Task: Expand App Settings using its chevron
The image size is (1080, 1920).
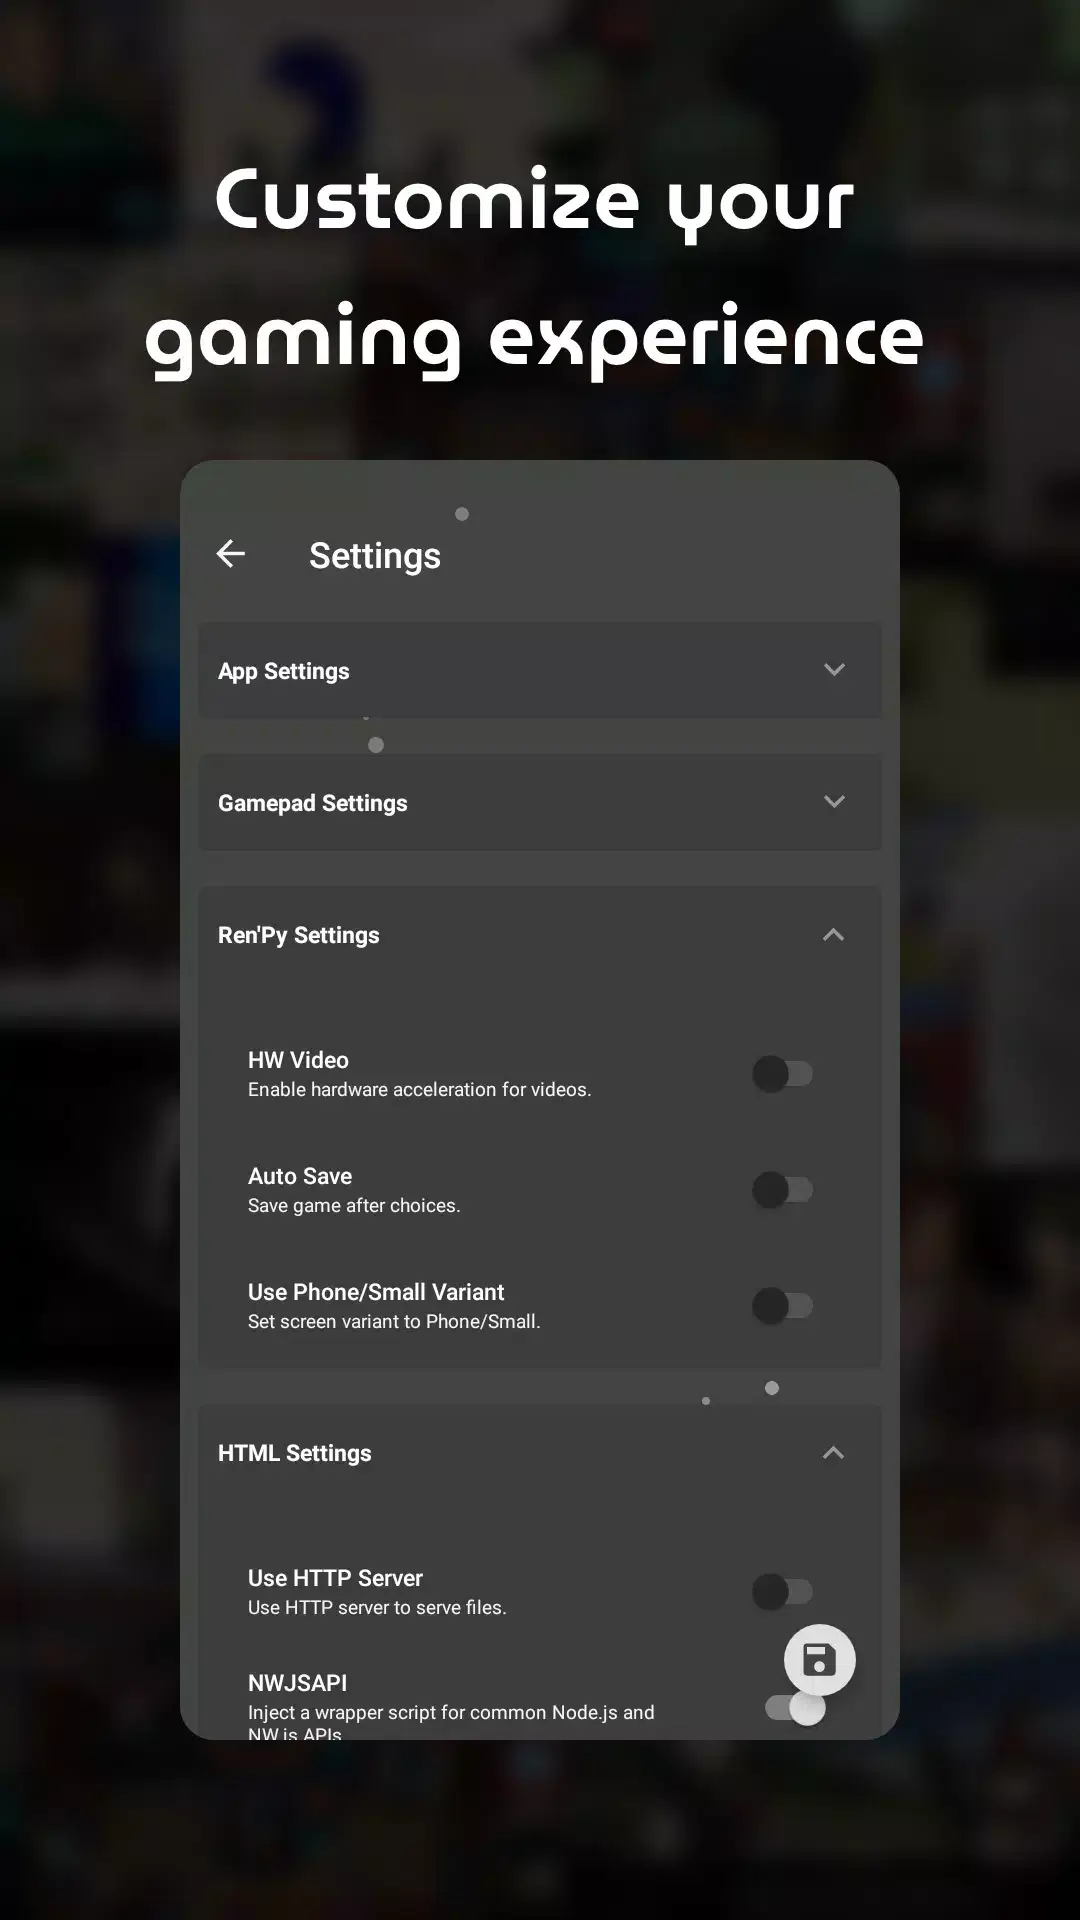Action: click(834, 670)
